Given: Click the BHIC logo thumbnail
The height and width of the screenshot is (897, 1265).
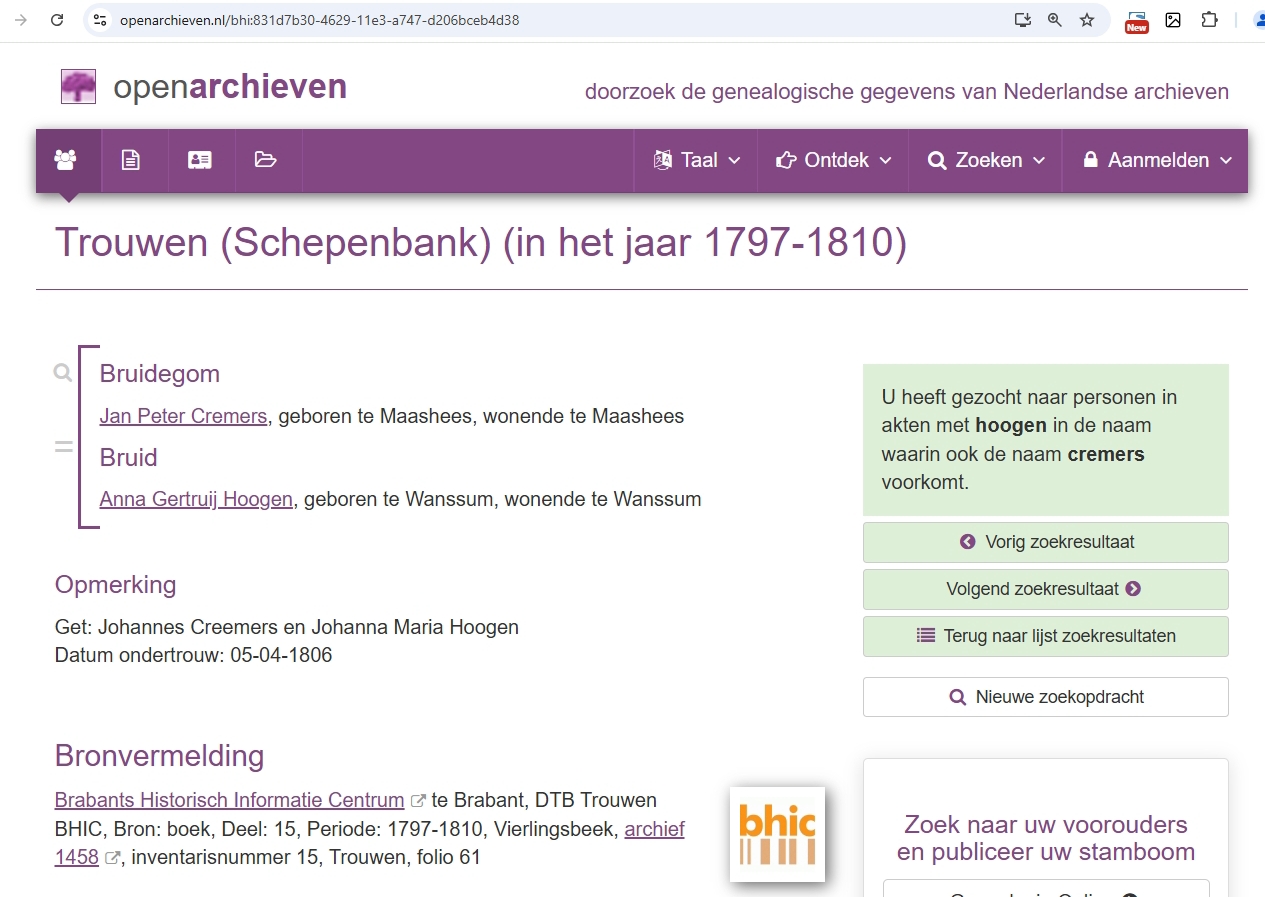Looking at the screenshot, I should pos(777,835).
